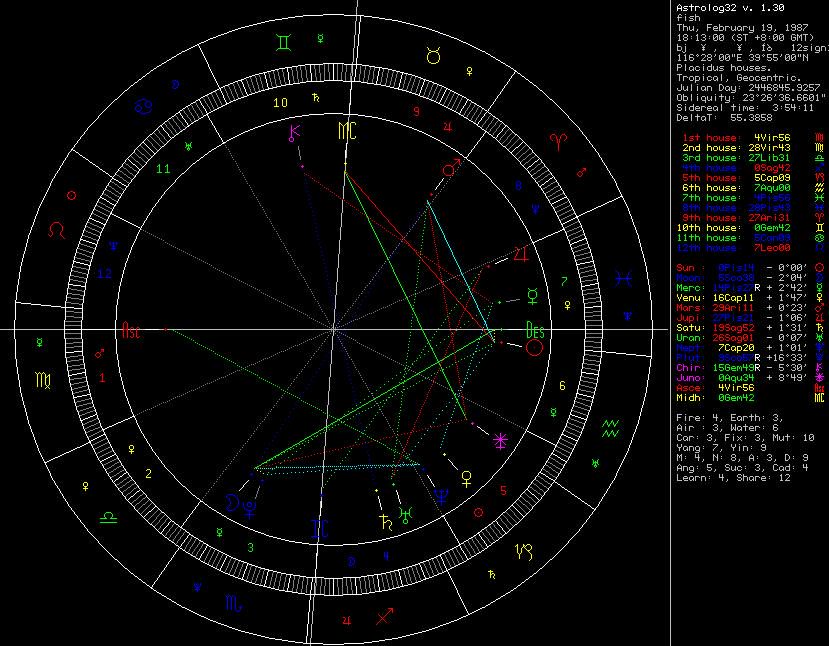The width and height of the screenshot is (829, 646).
Task: Select the Mars glyph inside the chart wheel
Action: [x=452, y=170]
